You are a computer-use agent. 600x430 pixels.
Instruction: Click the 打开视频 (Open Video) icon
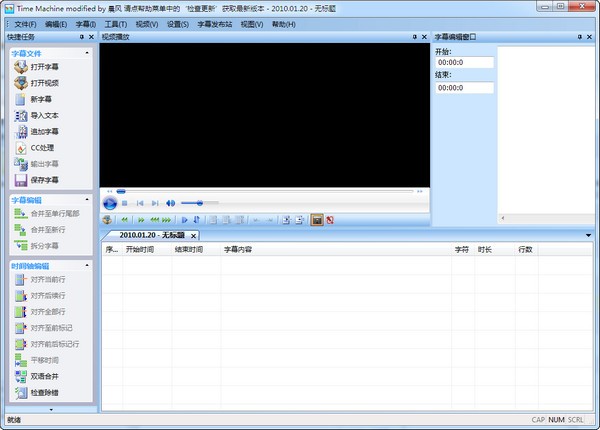(22, 82)
